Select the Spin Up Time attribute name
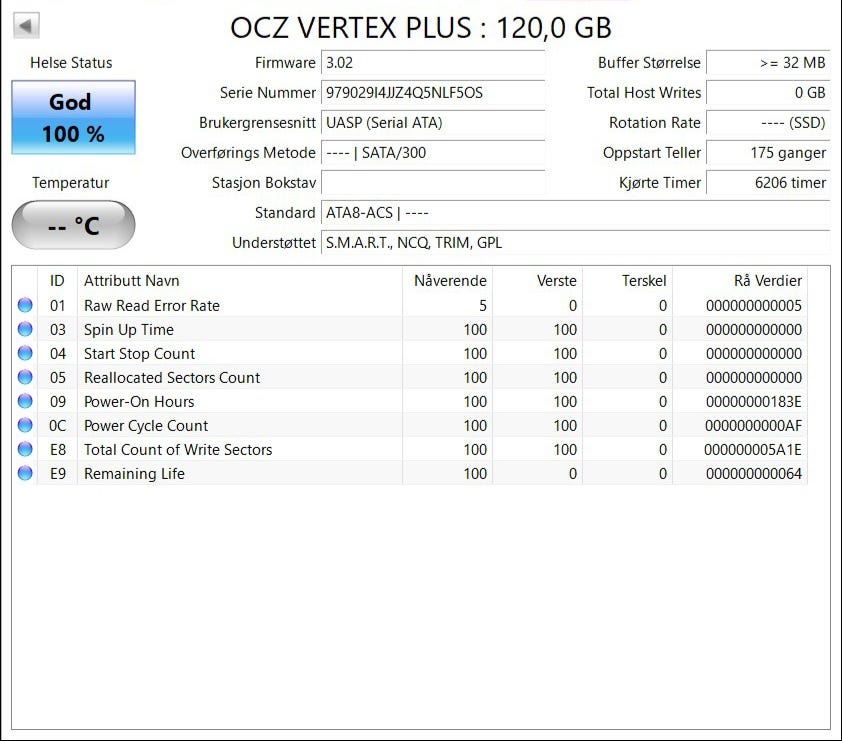 tap(129, 330)
